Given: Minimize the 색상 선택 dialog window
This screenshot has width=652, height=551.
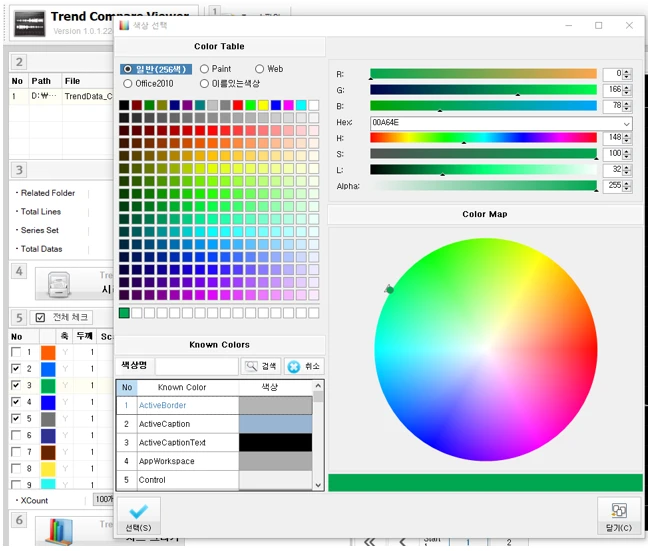Looking at the screenshot, I should tap(568, 26).
